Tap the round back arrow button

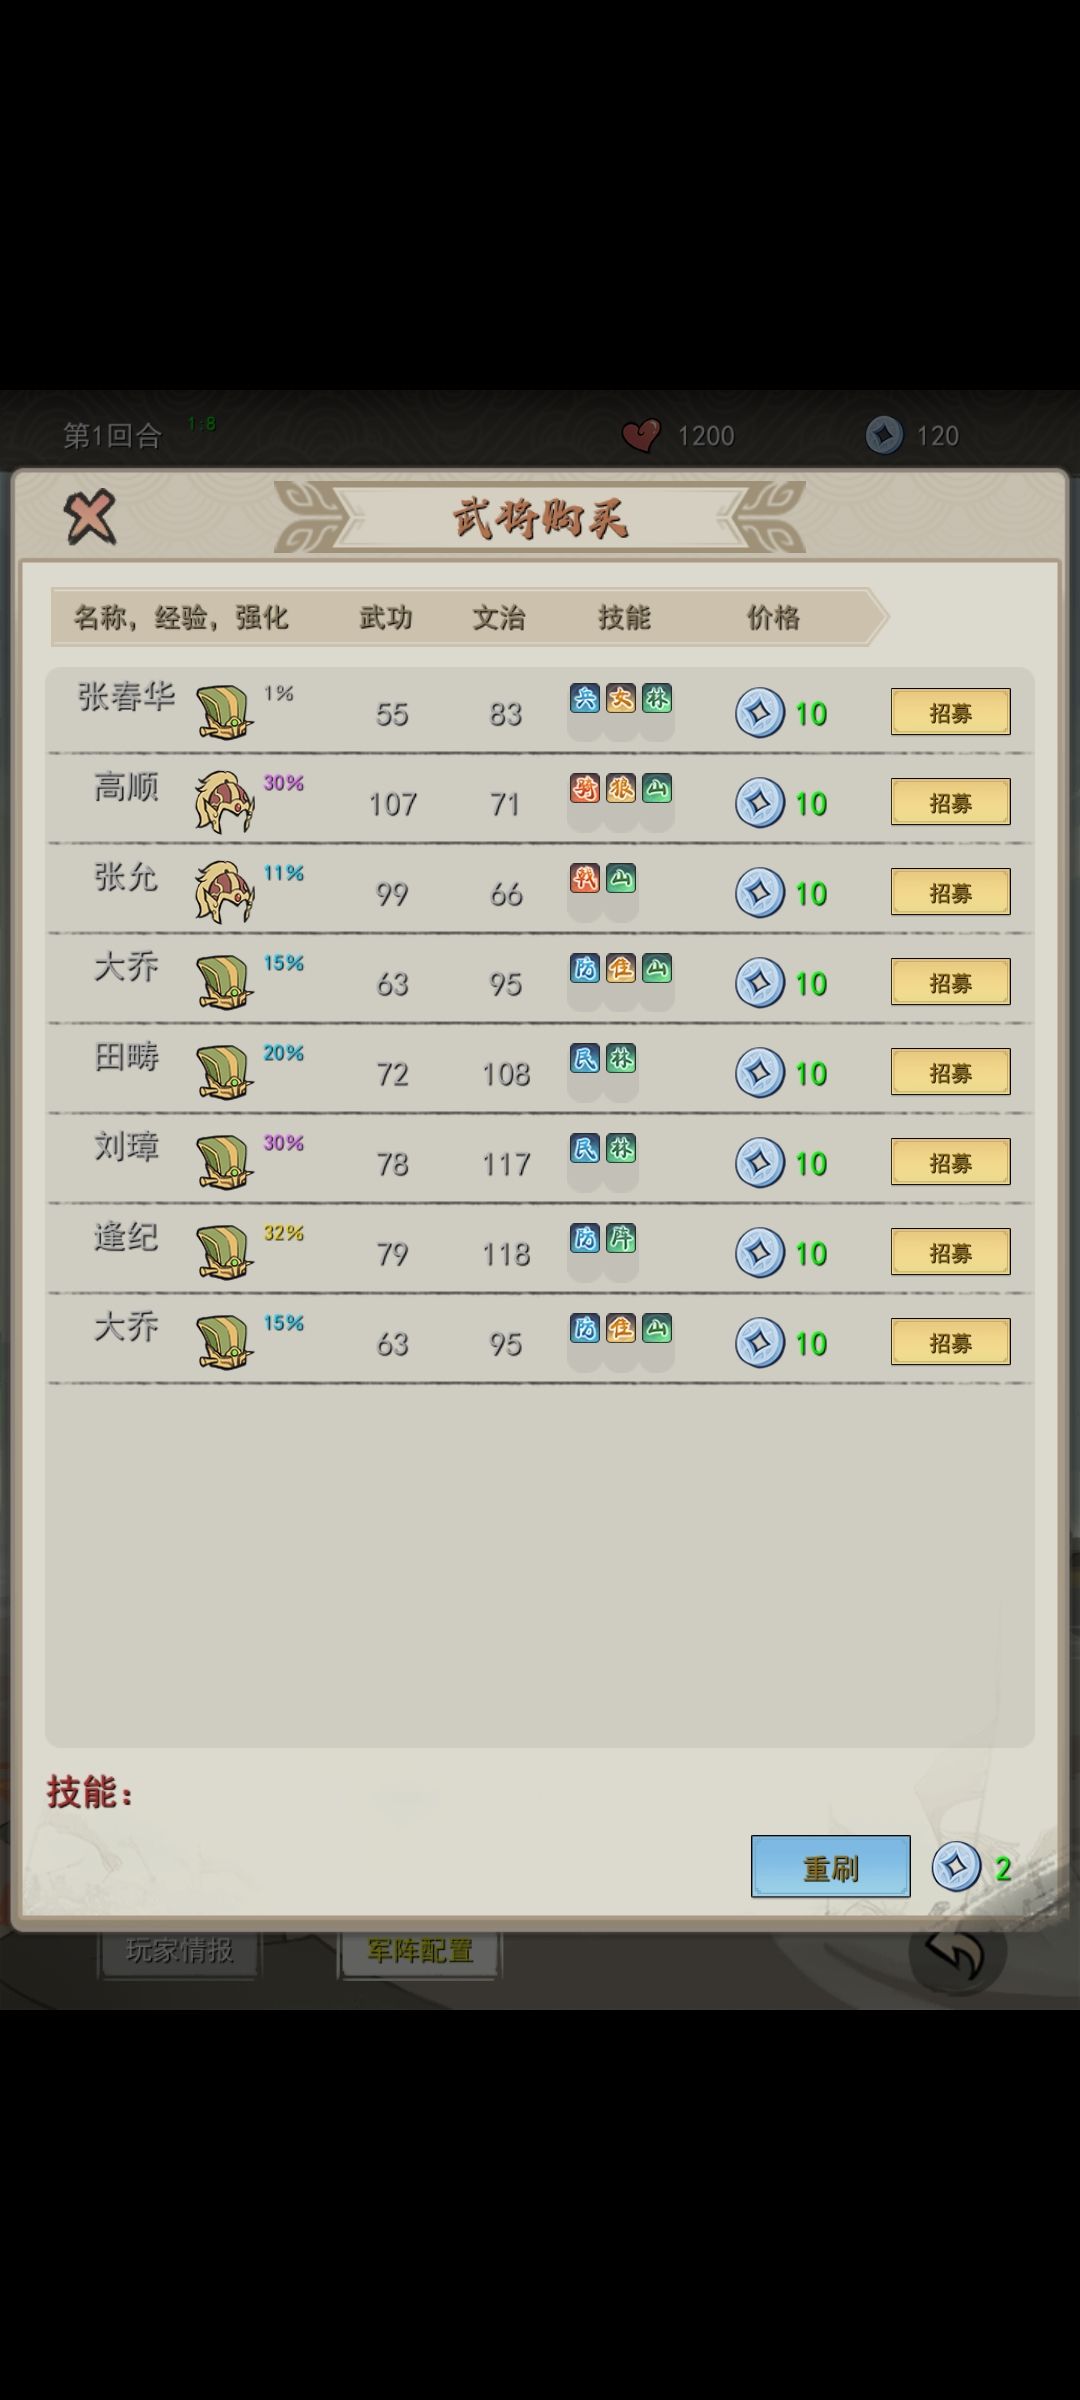coord(957,1950)
